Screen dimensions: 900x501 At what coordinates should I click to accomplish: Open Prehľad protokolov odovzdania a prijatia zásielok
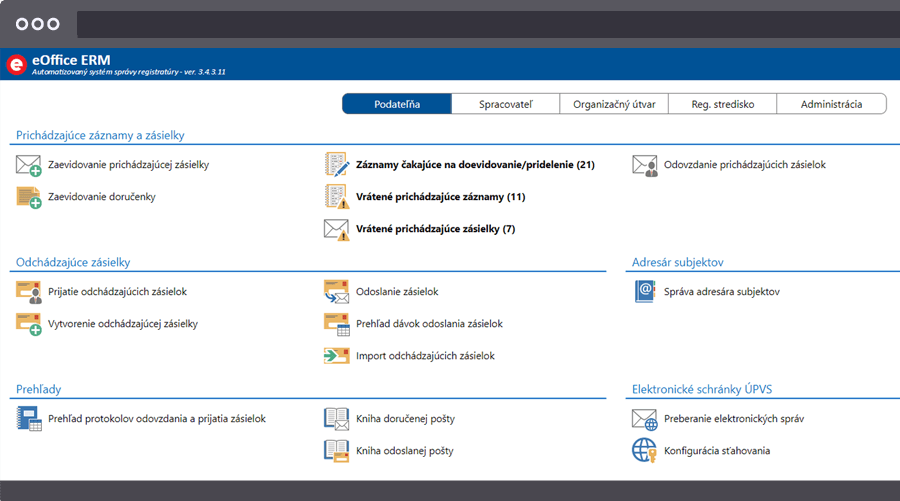click(157, 419)
